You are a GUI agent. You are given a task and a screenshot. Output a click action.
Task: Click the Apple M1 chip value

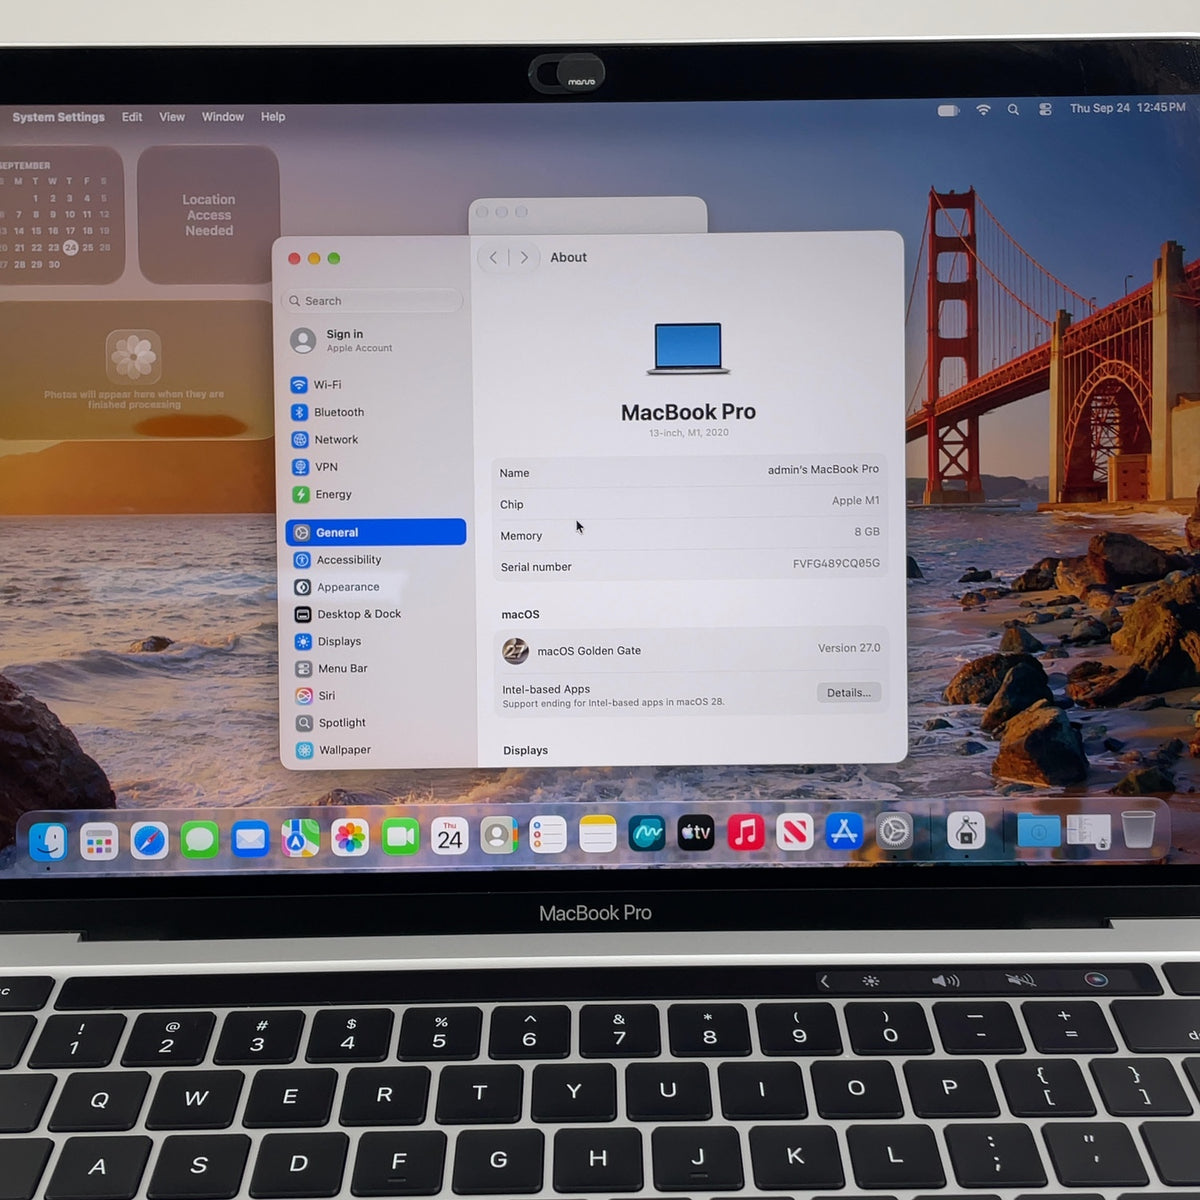tap(856, 500)
